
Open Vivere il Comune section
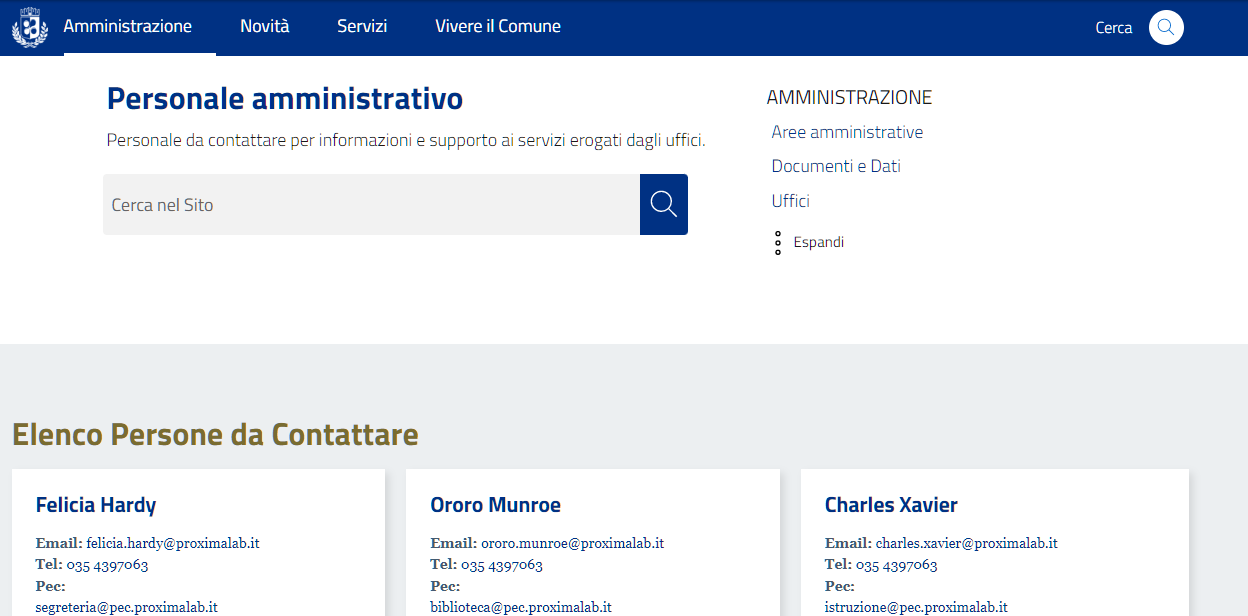point(497,27)
